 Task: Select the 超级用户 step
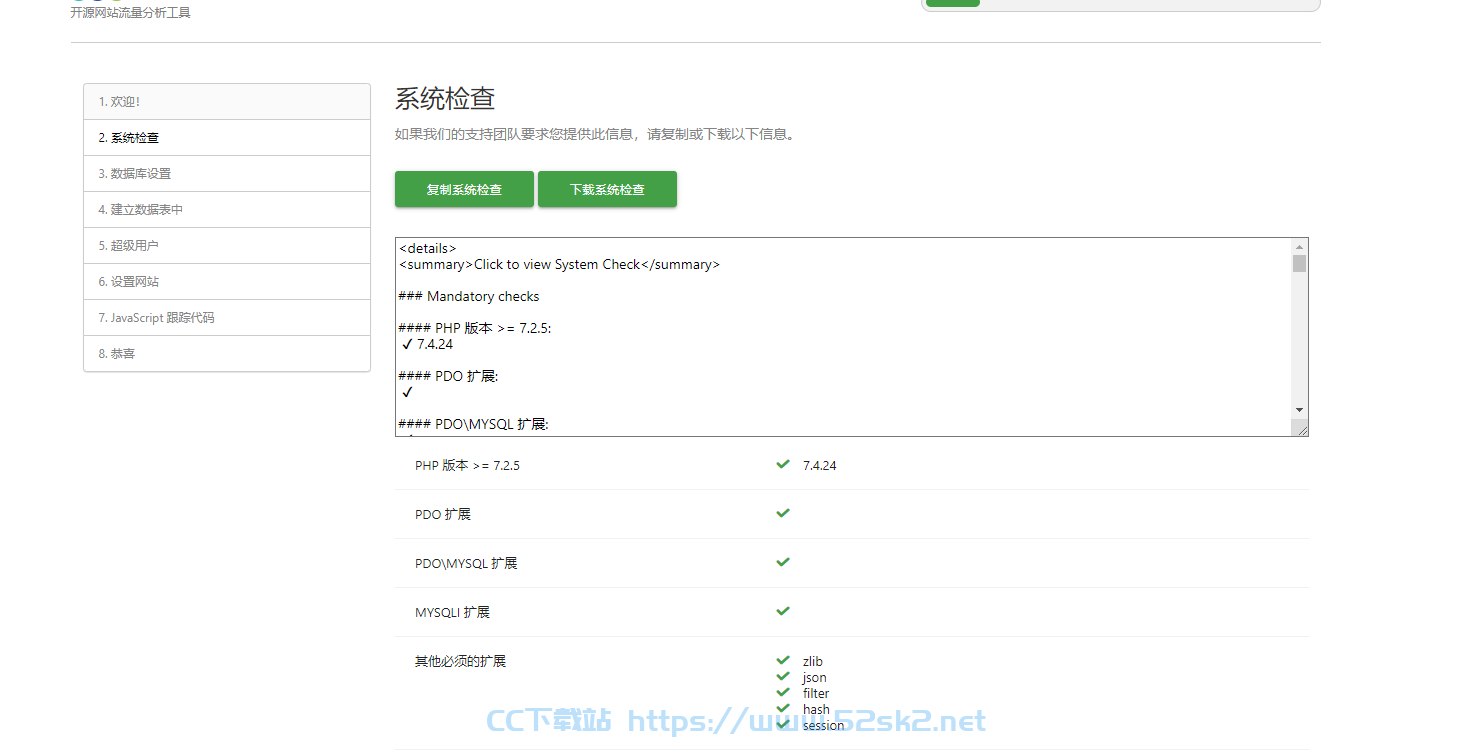pyautogui.click(x=227, y=246)
